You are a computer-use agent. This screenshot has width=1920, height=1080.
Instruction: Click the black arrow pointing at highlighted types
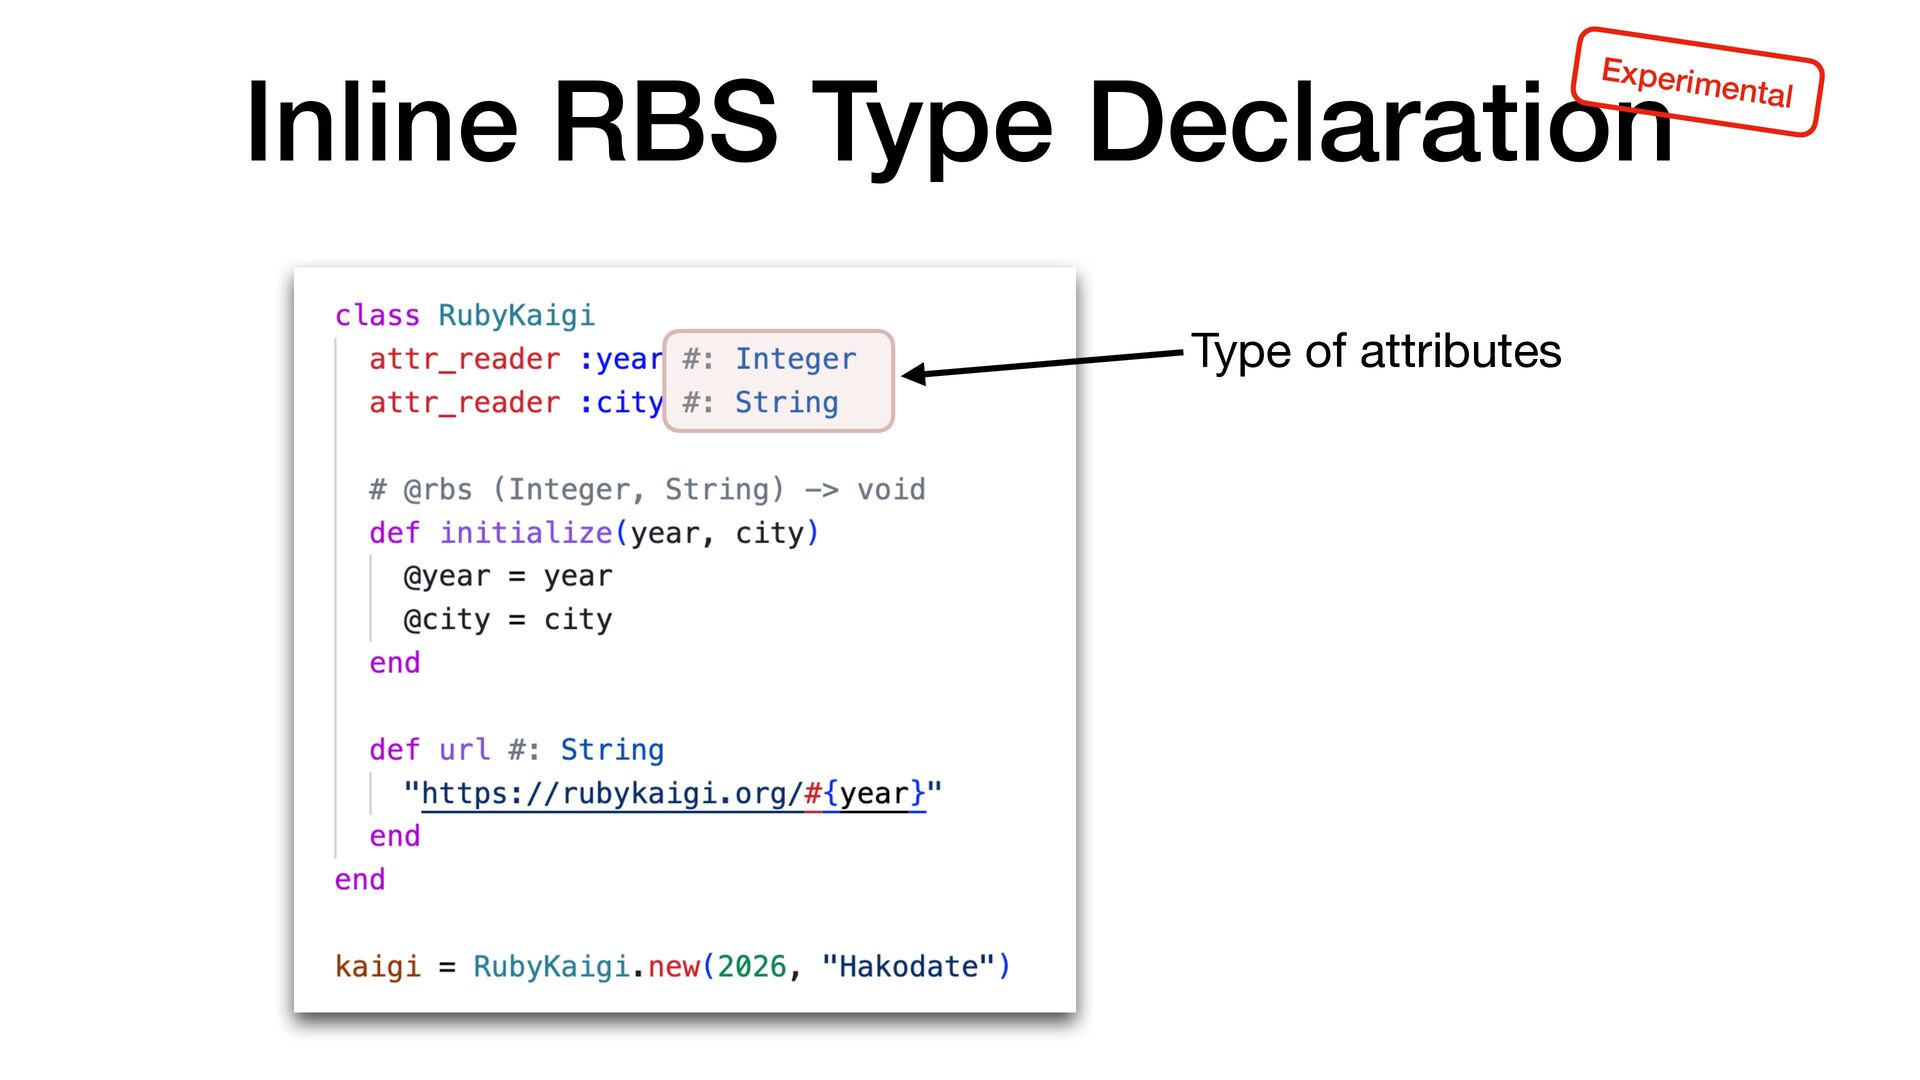pyautogui.click(x=1043, y=364)
